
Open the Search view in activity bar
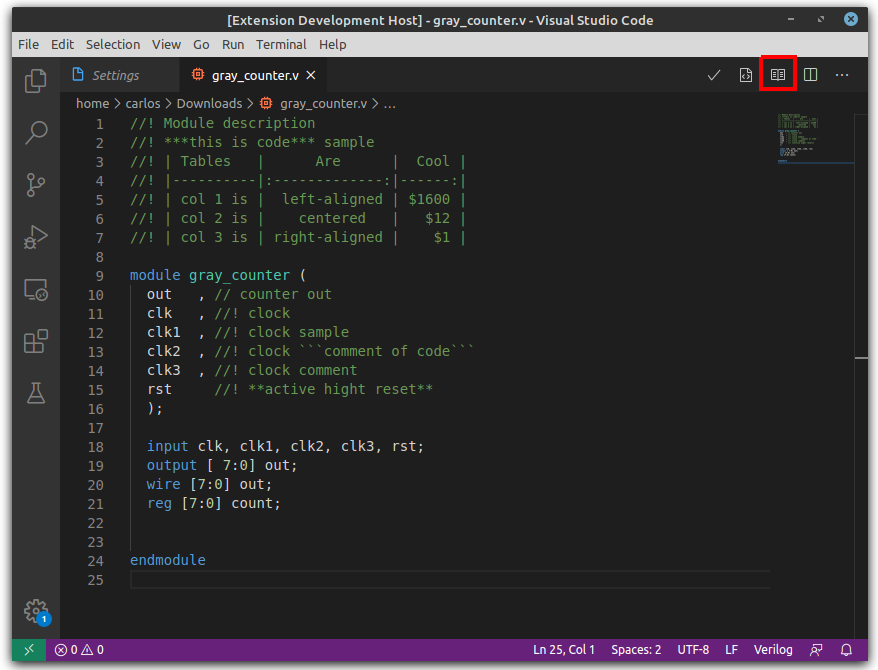pyautogui.click(x=36, y=133)
